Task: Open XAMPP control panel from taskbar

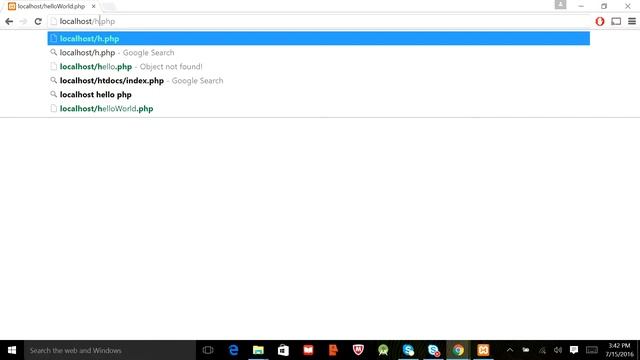Action: coord(483,350)
